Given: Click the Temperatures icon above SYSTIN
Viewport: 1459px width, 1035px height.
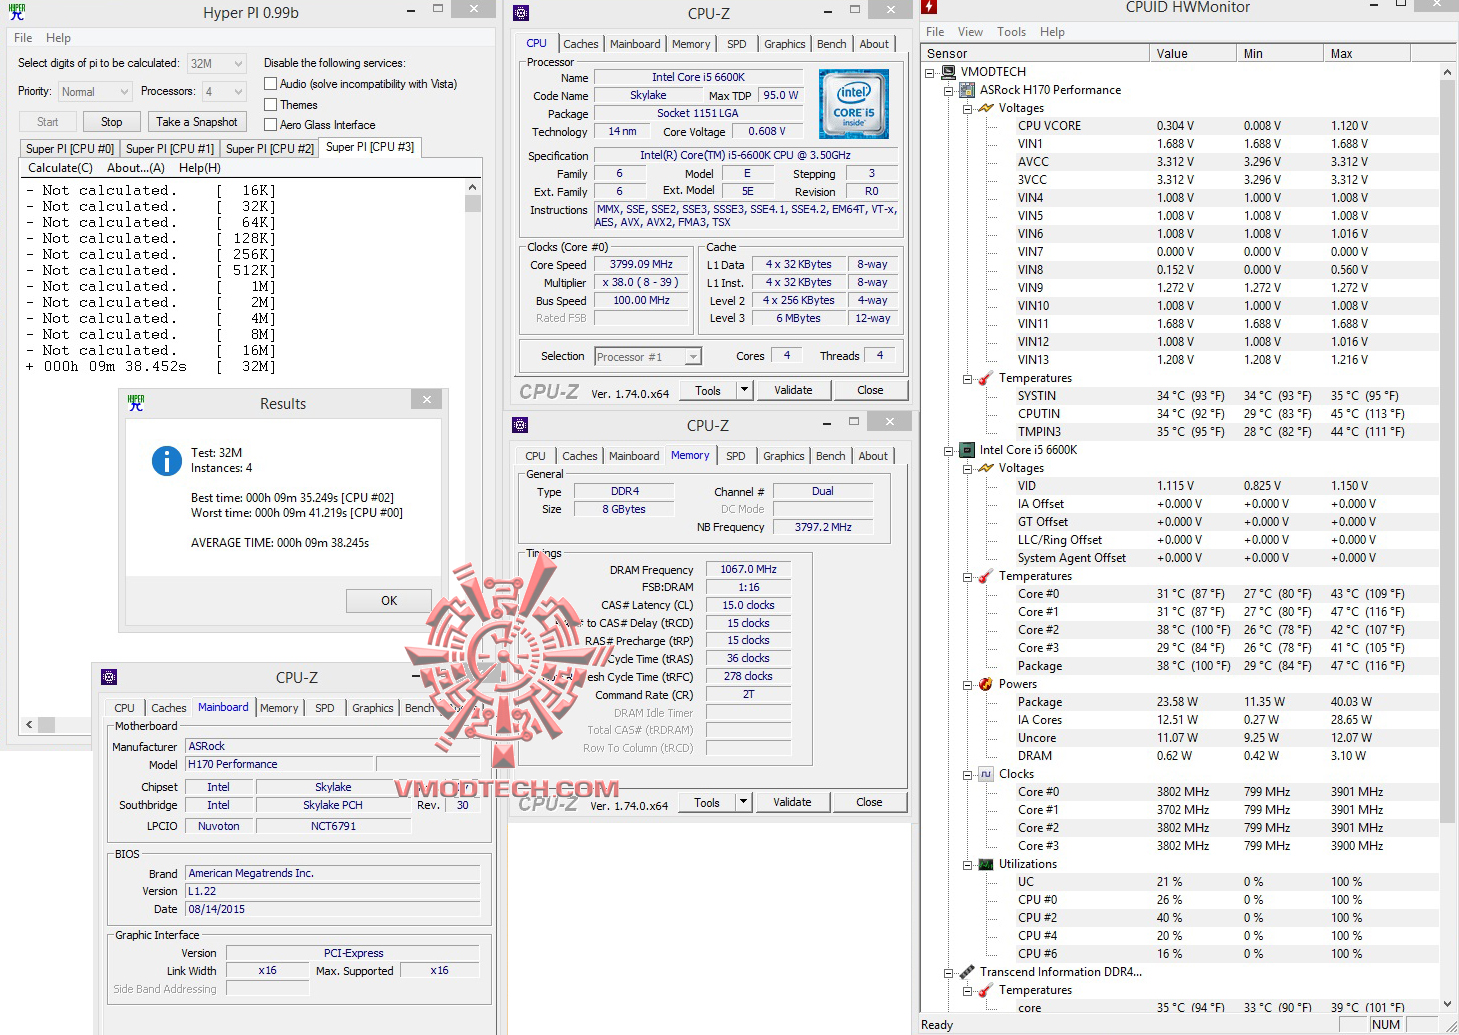Looking at the screenshot, I should click(x=986, y=378).
